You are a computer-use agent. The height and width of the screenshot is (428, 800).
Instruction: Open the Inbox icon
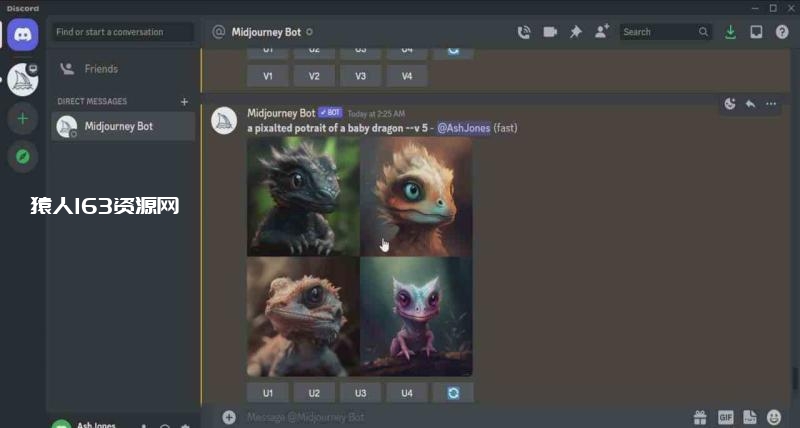tap(756, 32)
